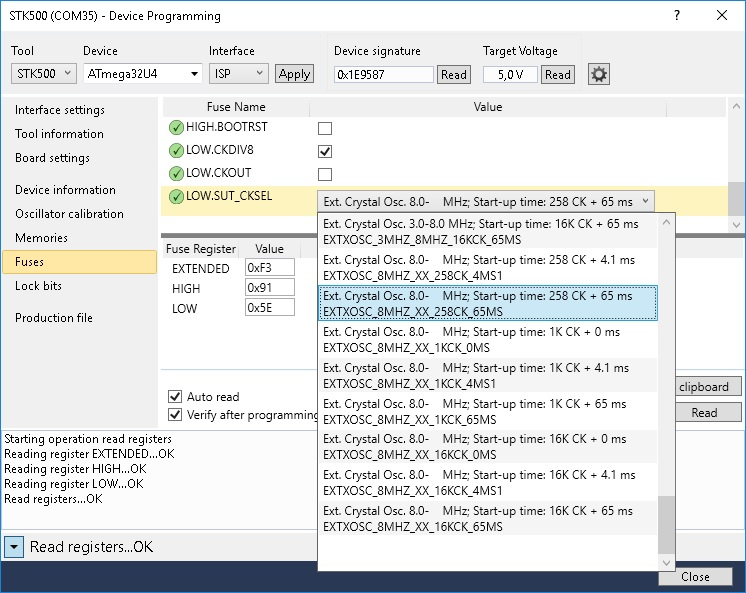This screenshot has width=746, height=593.
Task: Read the device signature
Action: 454,74
